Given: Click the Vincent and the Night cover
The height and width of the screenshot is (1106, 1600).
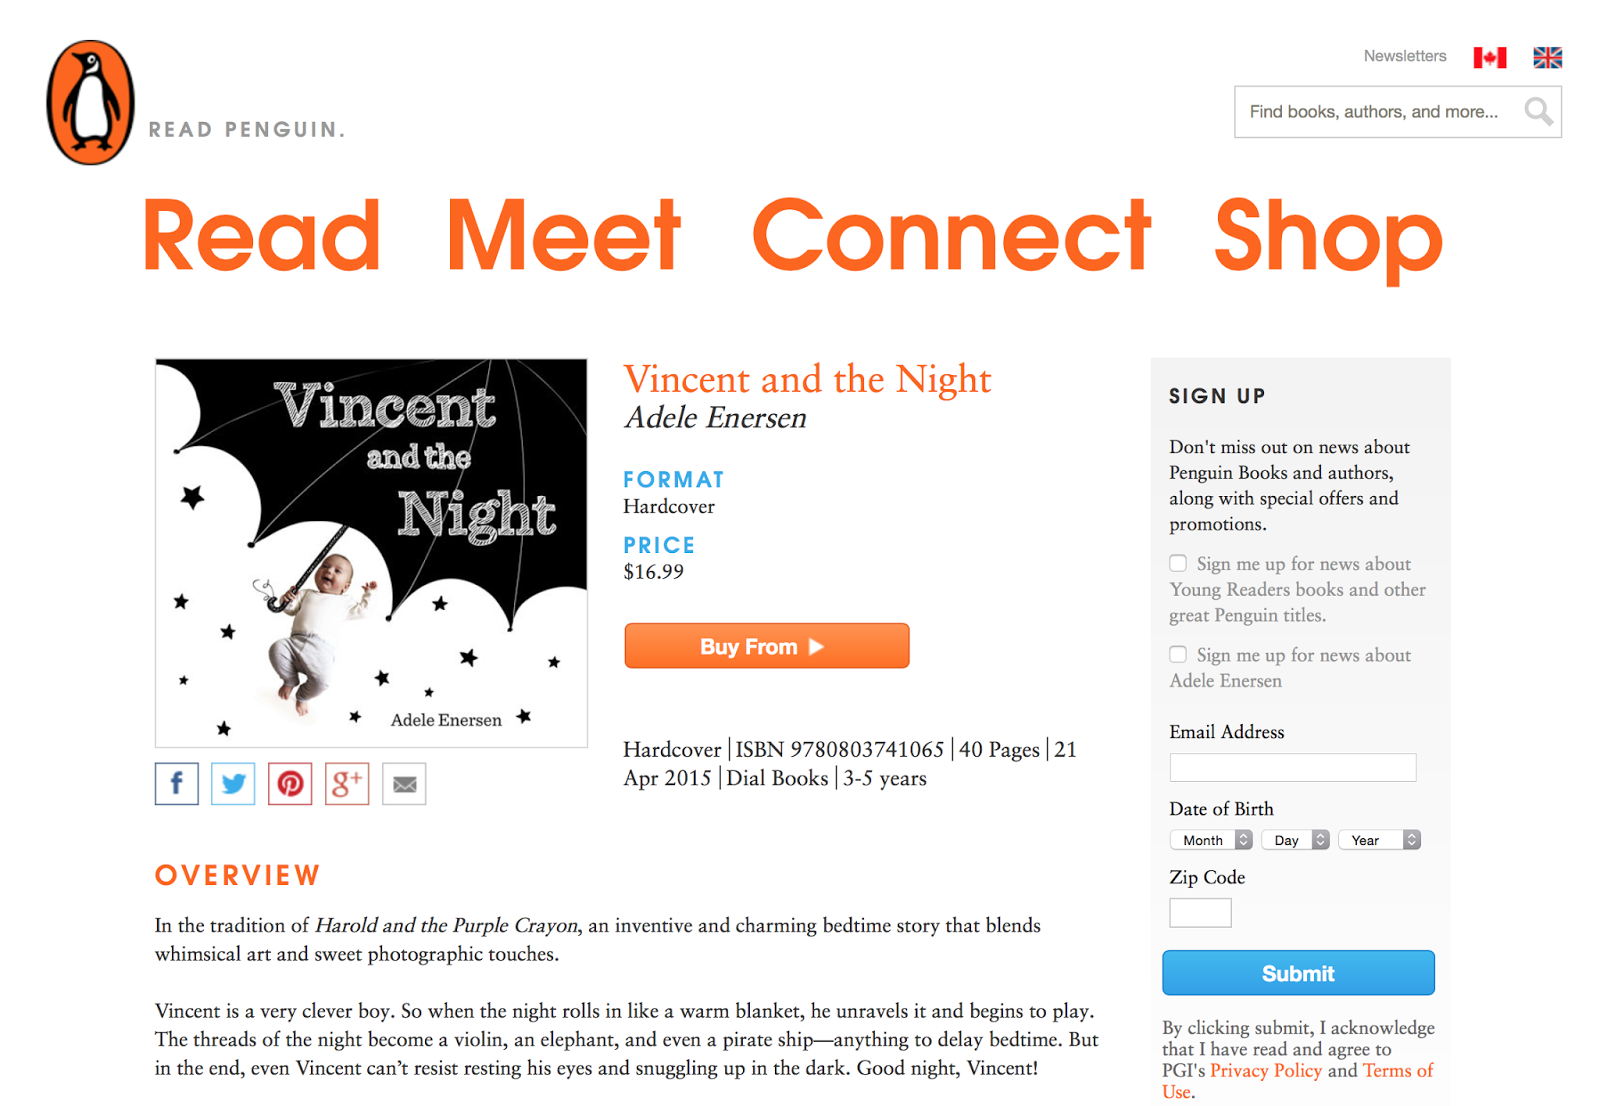Looking at the screenshot, I should pyautogui.click(x=371, y=552).
